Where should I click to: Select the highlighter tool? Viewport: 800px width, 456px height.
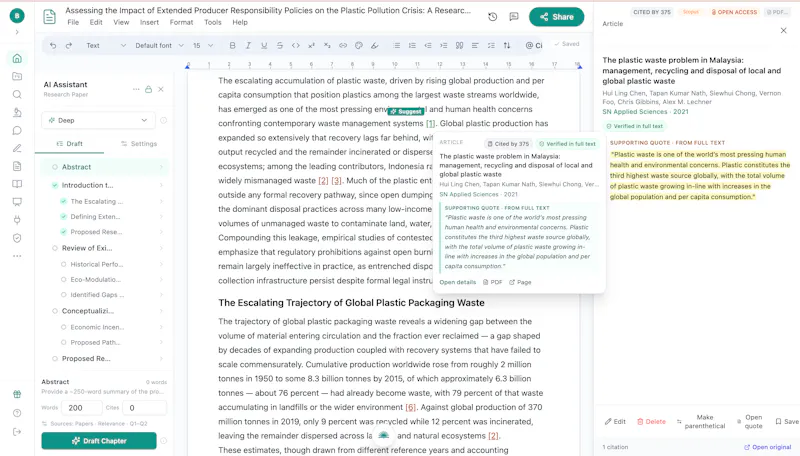pos(374,45)
